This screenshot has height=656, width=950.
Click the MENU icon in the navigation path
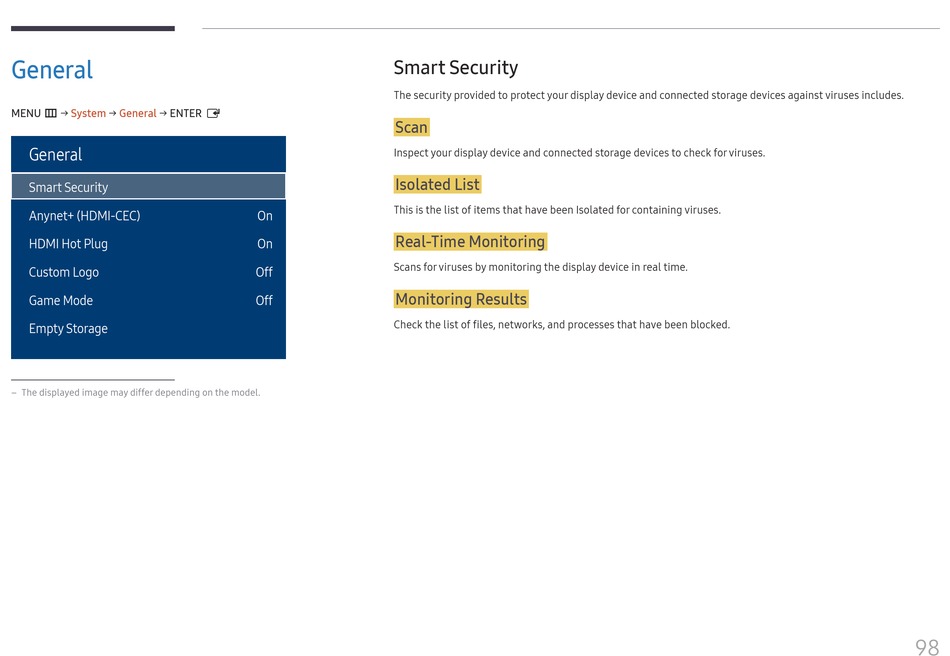tap(50, 114)
